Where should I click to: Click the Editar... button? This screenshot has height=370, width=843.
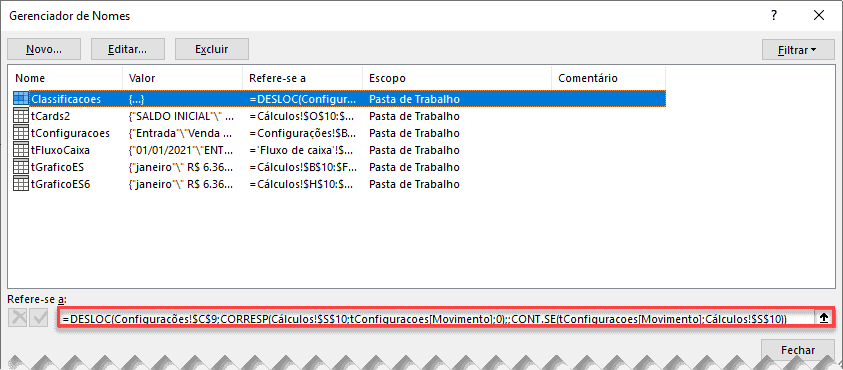[127, 49]
